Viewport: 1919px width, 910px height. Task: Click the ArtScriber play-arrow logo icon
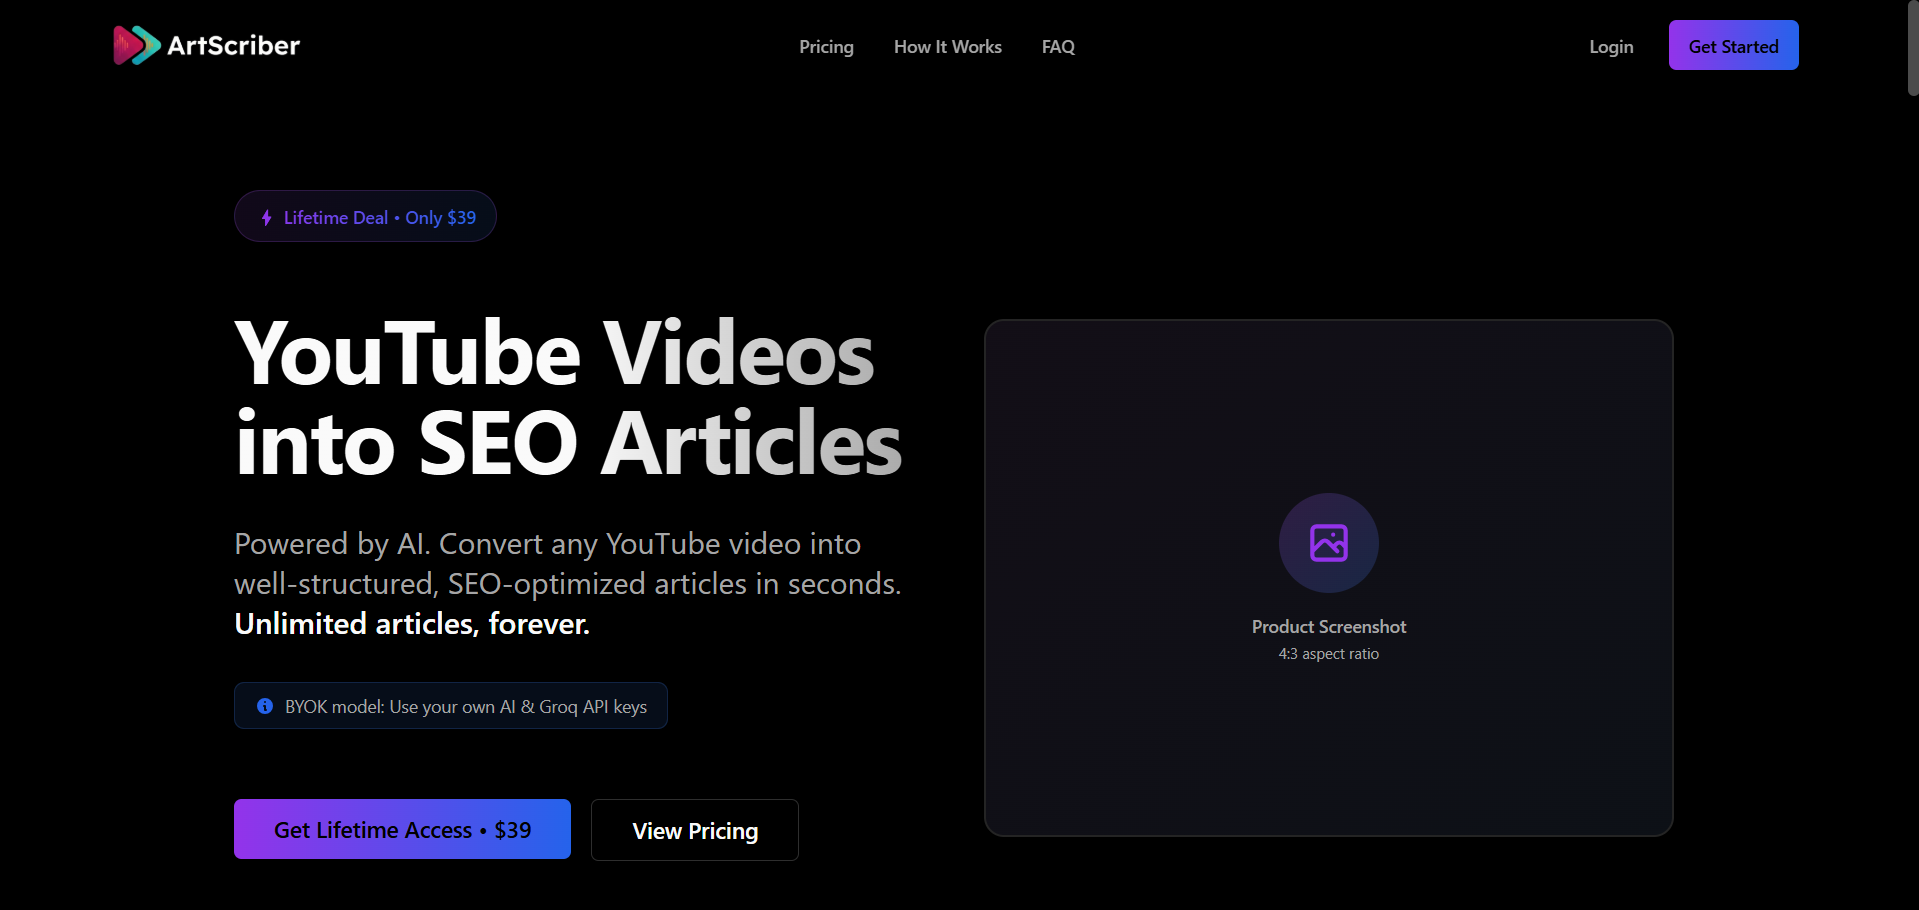137,45
